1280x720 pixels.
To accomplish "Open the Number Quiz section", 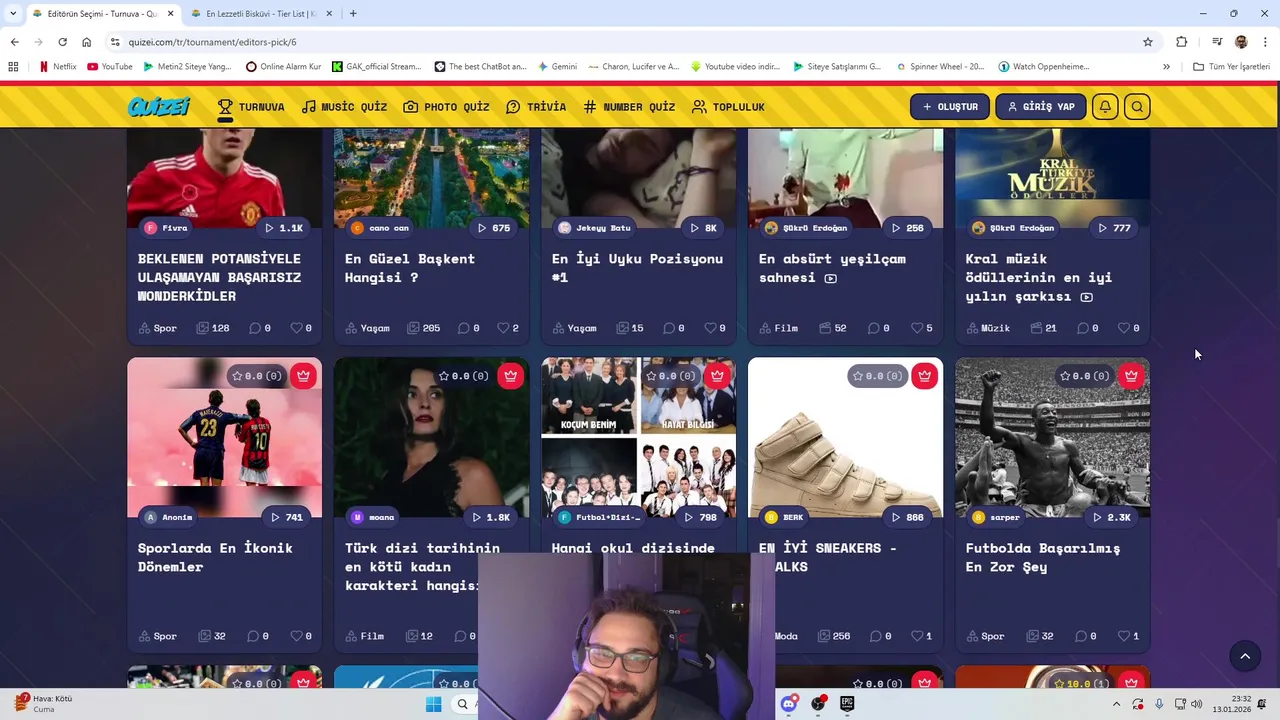I will point(629,107).
